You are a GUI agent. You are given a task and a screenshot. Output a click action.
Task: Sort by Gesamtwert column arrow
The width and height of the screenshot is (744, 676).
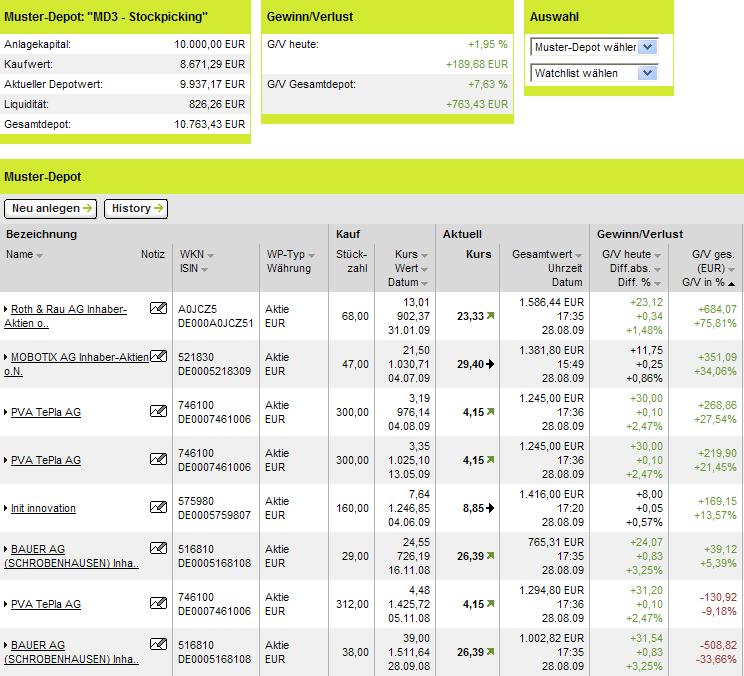(578, 256)
